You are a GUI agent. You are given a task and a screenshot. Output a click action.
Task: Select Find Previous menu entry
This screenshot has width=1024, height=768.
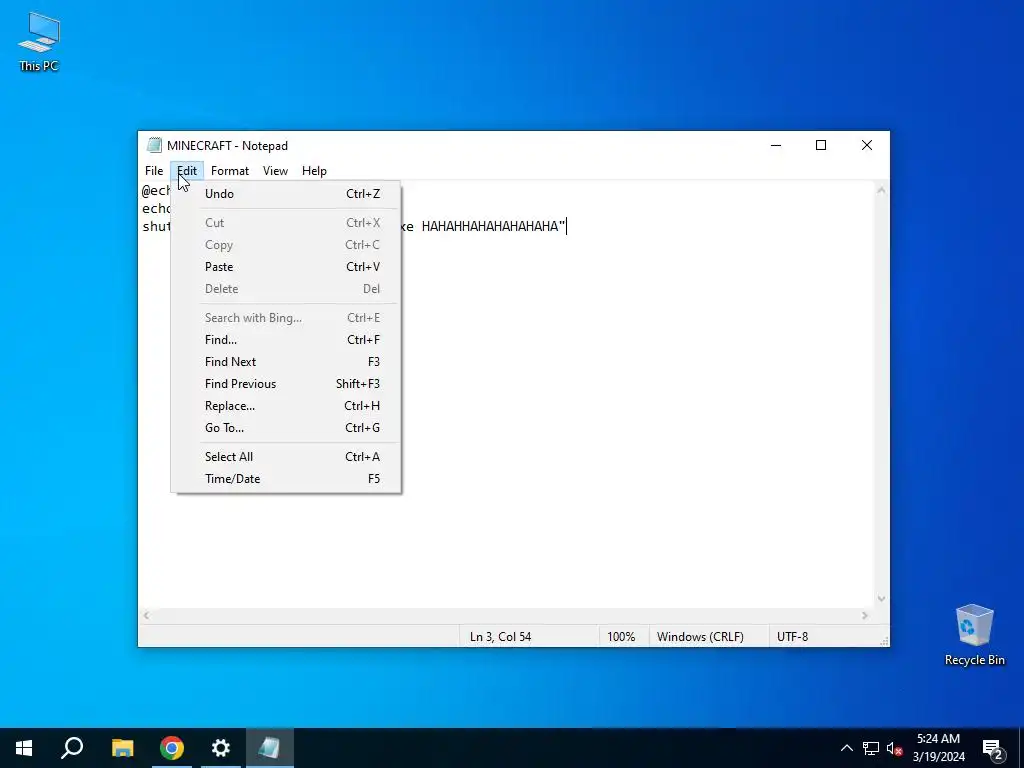[286, 383]
